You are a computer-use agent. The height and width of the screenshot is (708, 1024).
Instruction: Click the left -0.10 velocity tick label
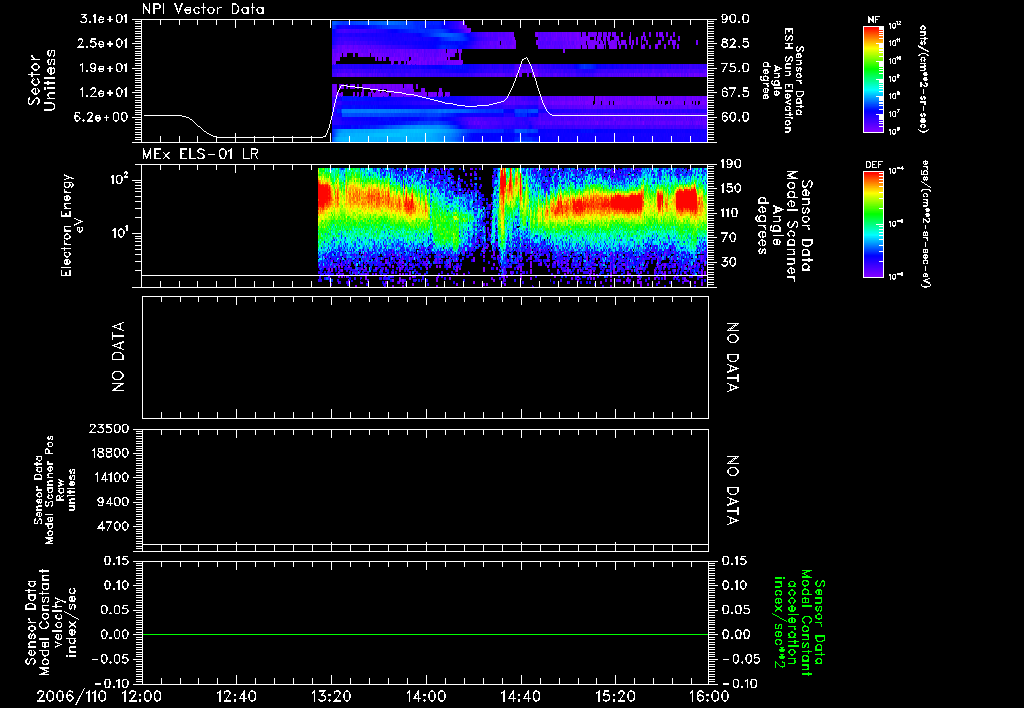110,683
